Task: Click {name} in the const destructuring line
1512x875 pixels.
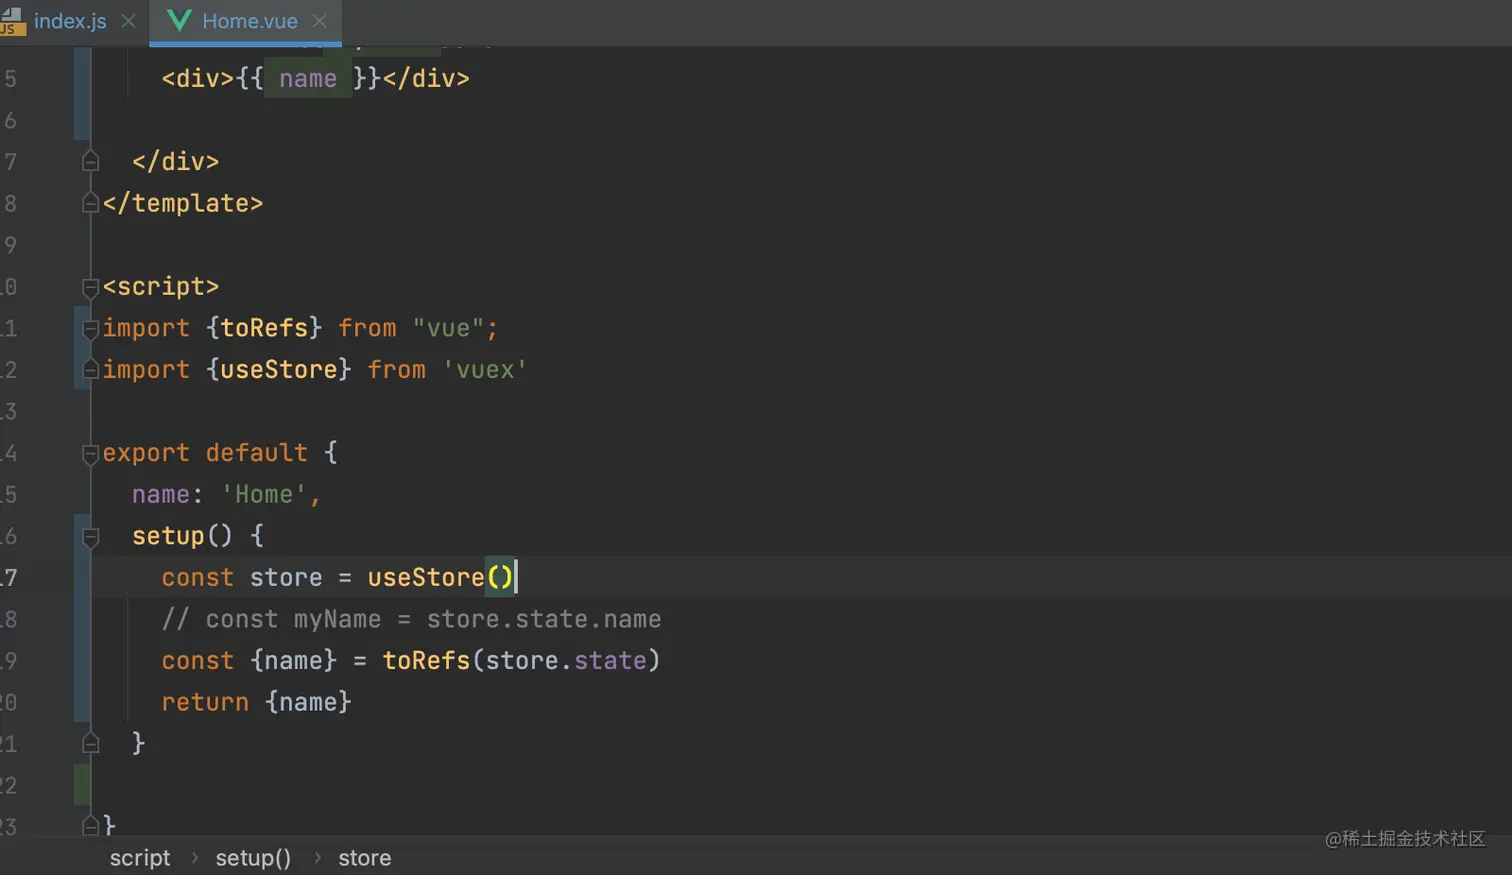Action: [x=294, y=661]
